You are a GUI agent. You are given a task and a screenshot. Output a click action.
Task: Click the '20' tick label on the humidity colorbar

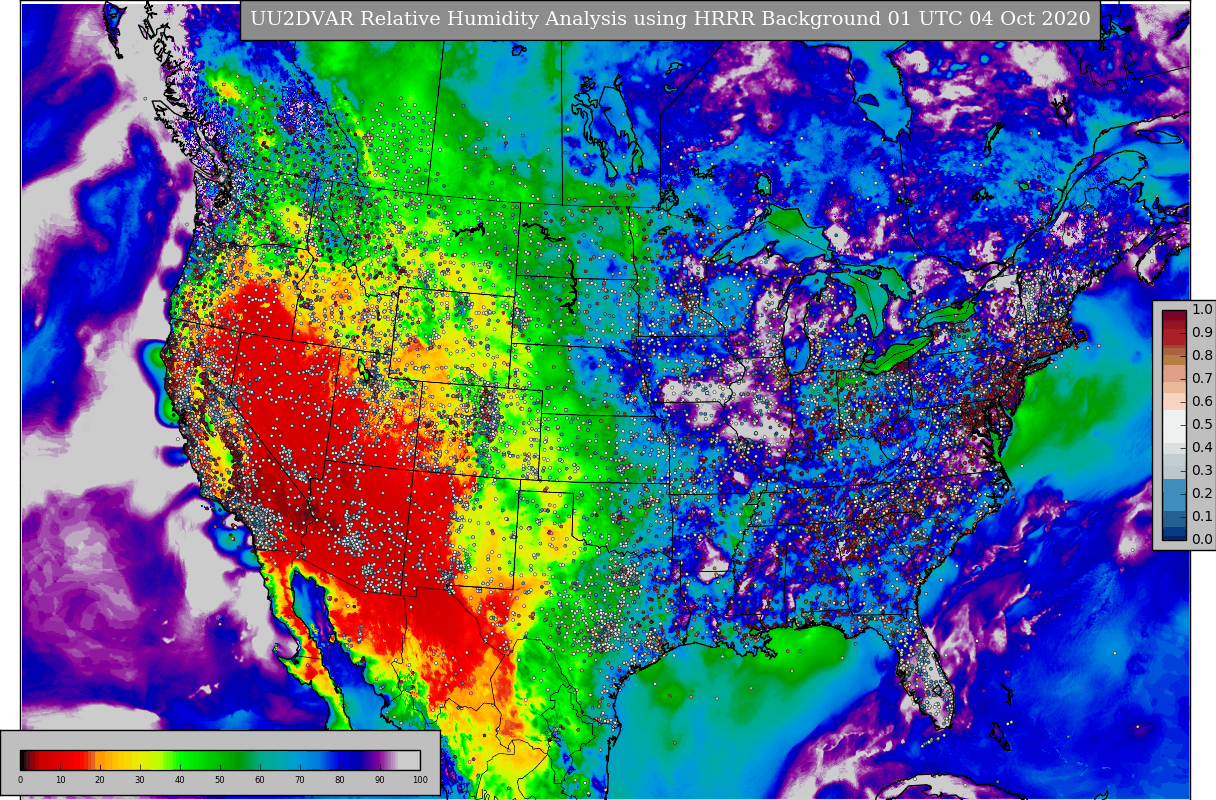click(x=100, y=779)
